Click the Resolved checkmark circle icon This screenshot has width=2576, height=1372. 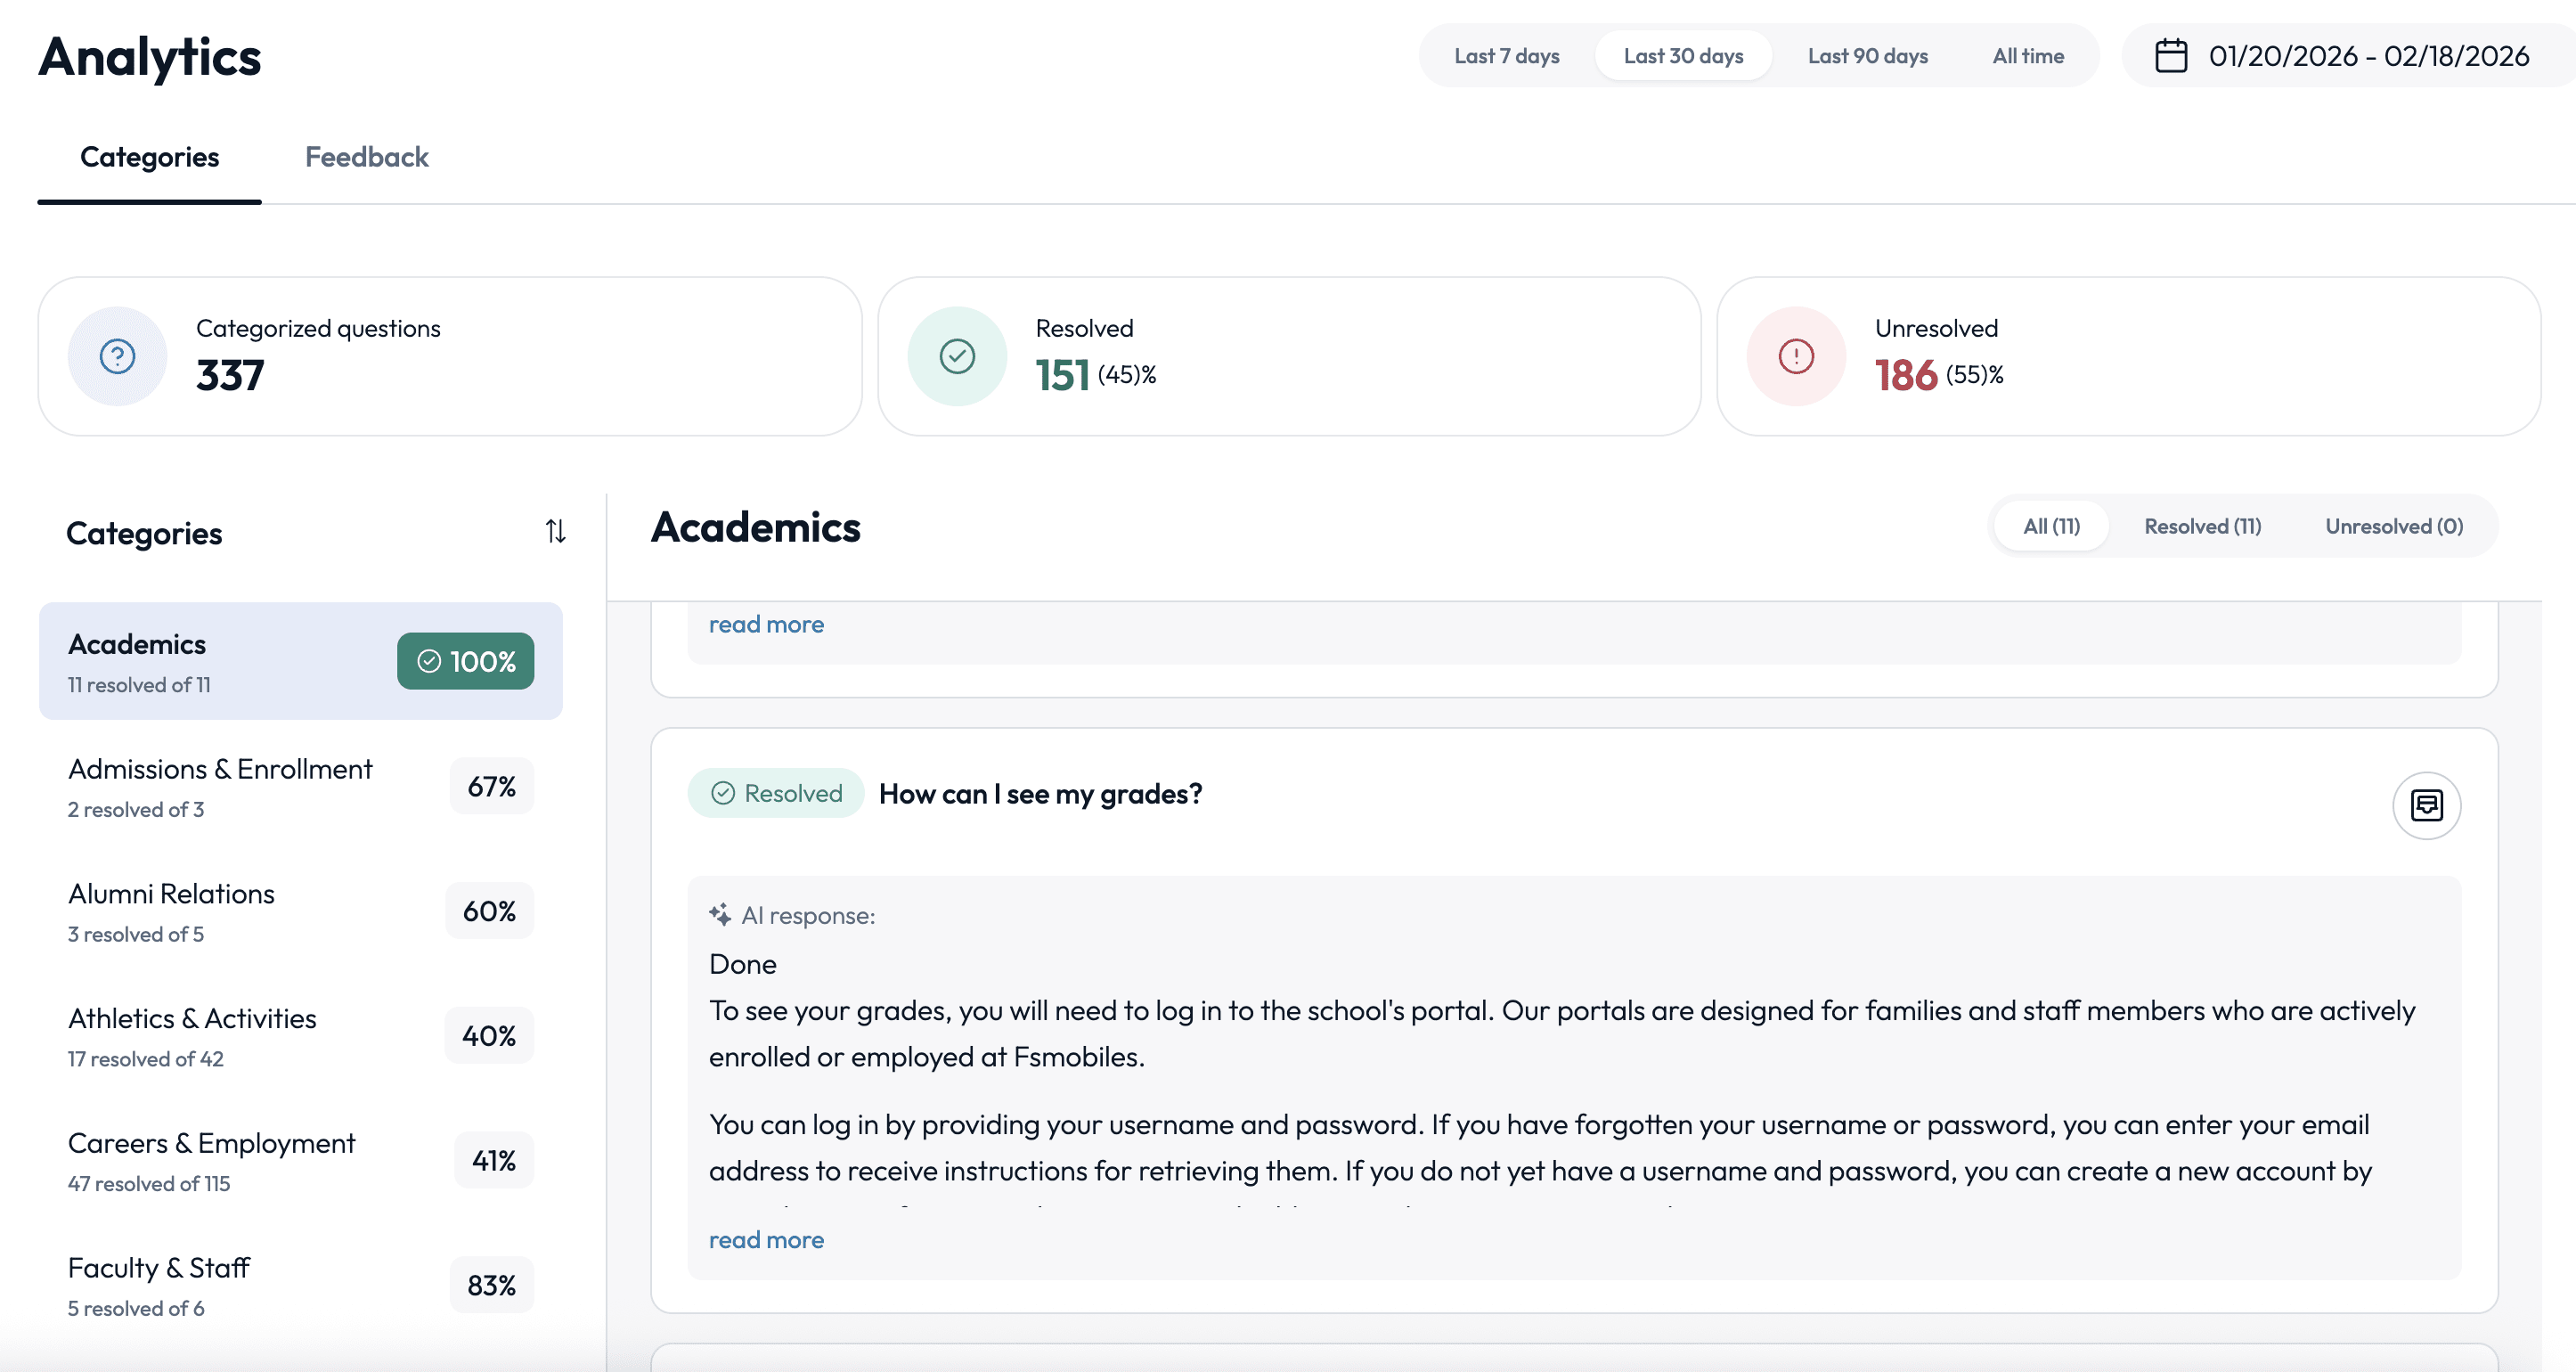[x=957, y=356]
